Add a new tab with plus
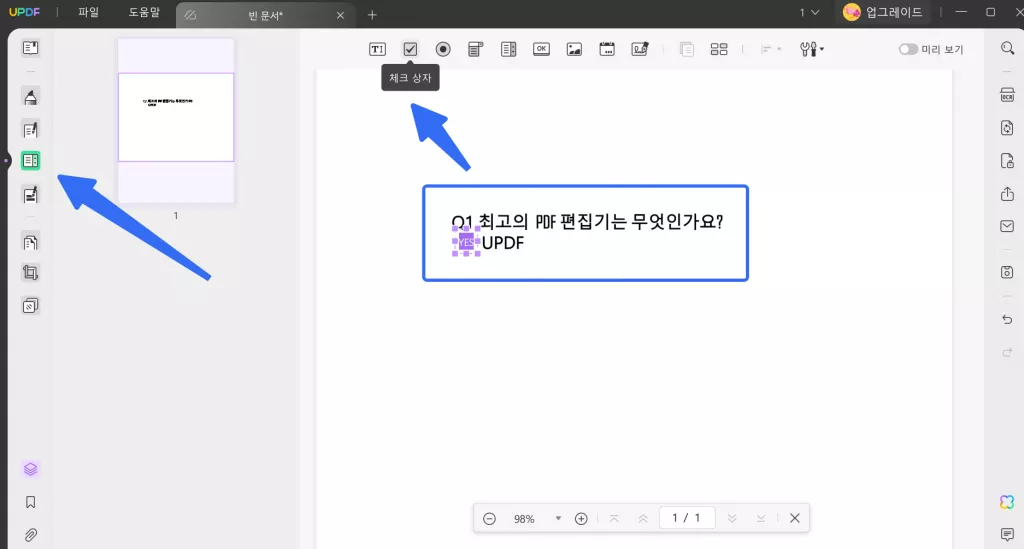 (x=372, y=14)
